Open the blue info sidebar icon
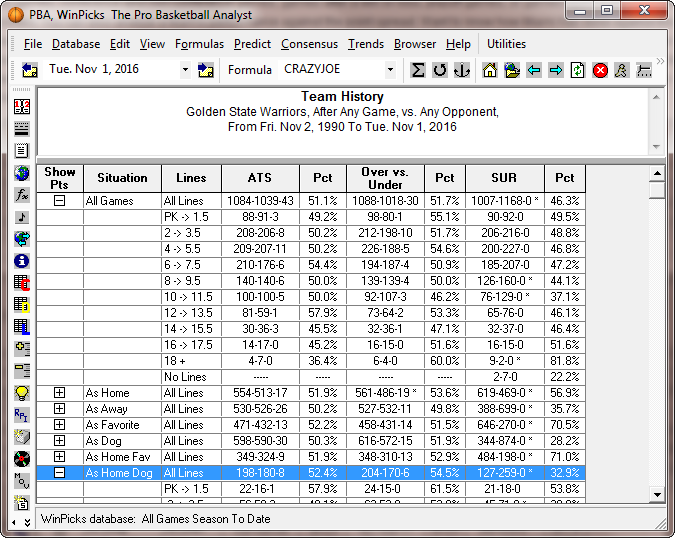This screenshot has height=538, width=675. point(22,261)
